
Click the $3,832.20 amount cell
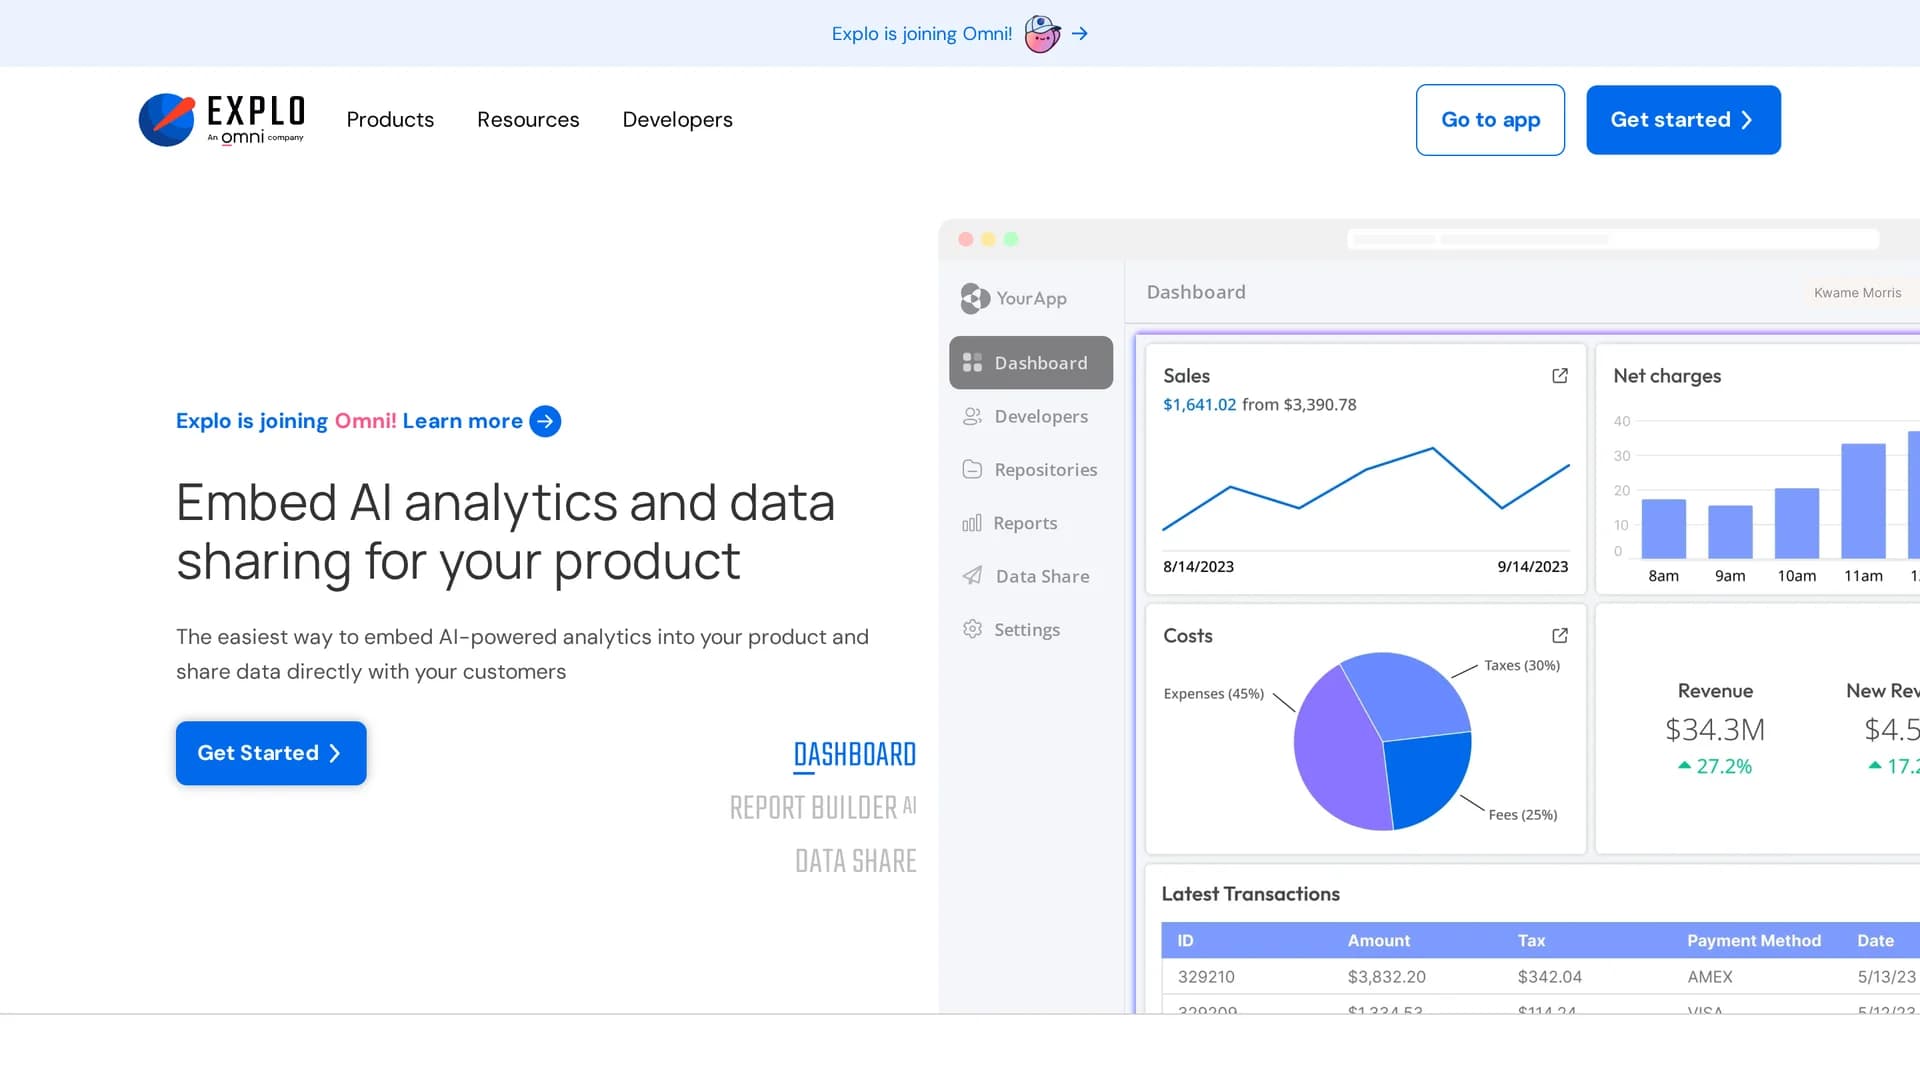[1386, 977]
